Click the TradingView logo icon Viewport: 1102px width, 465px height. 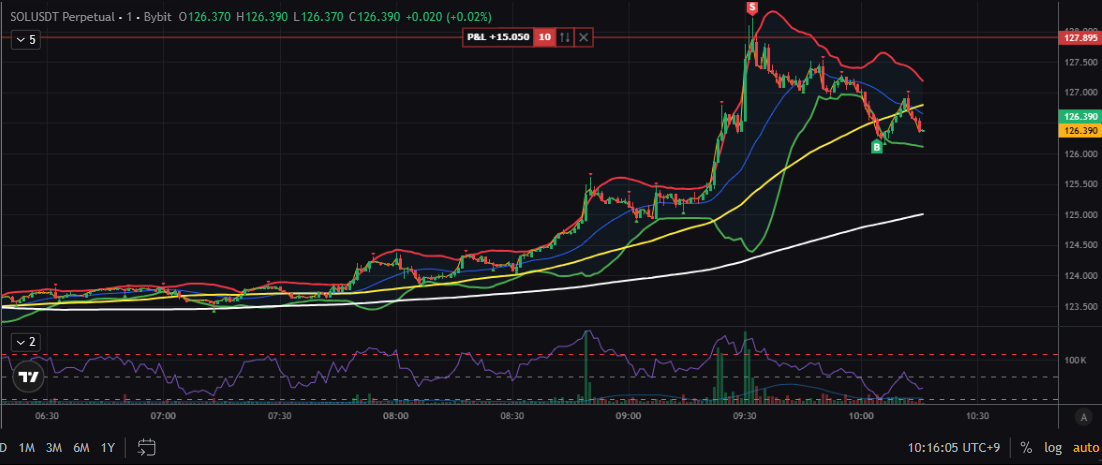tap(29, 378)
